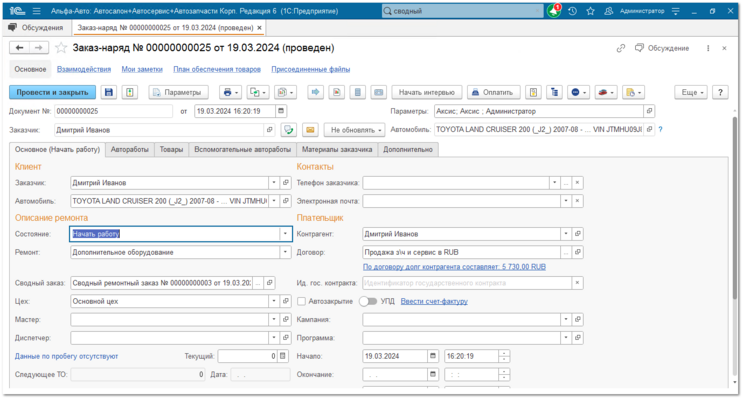
Task: Click the help question mark button
Action: 720,92
